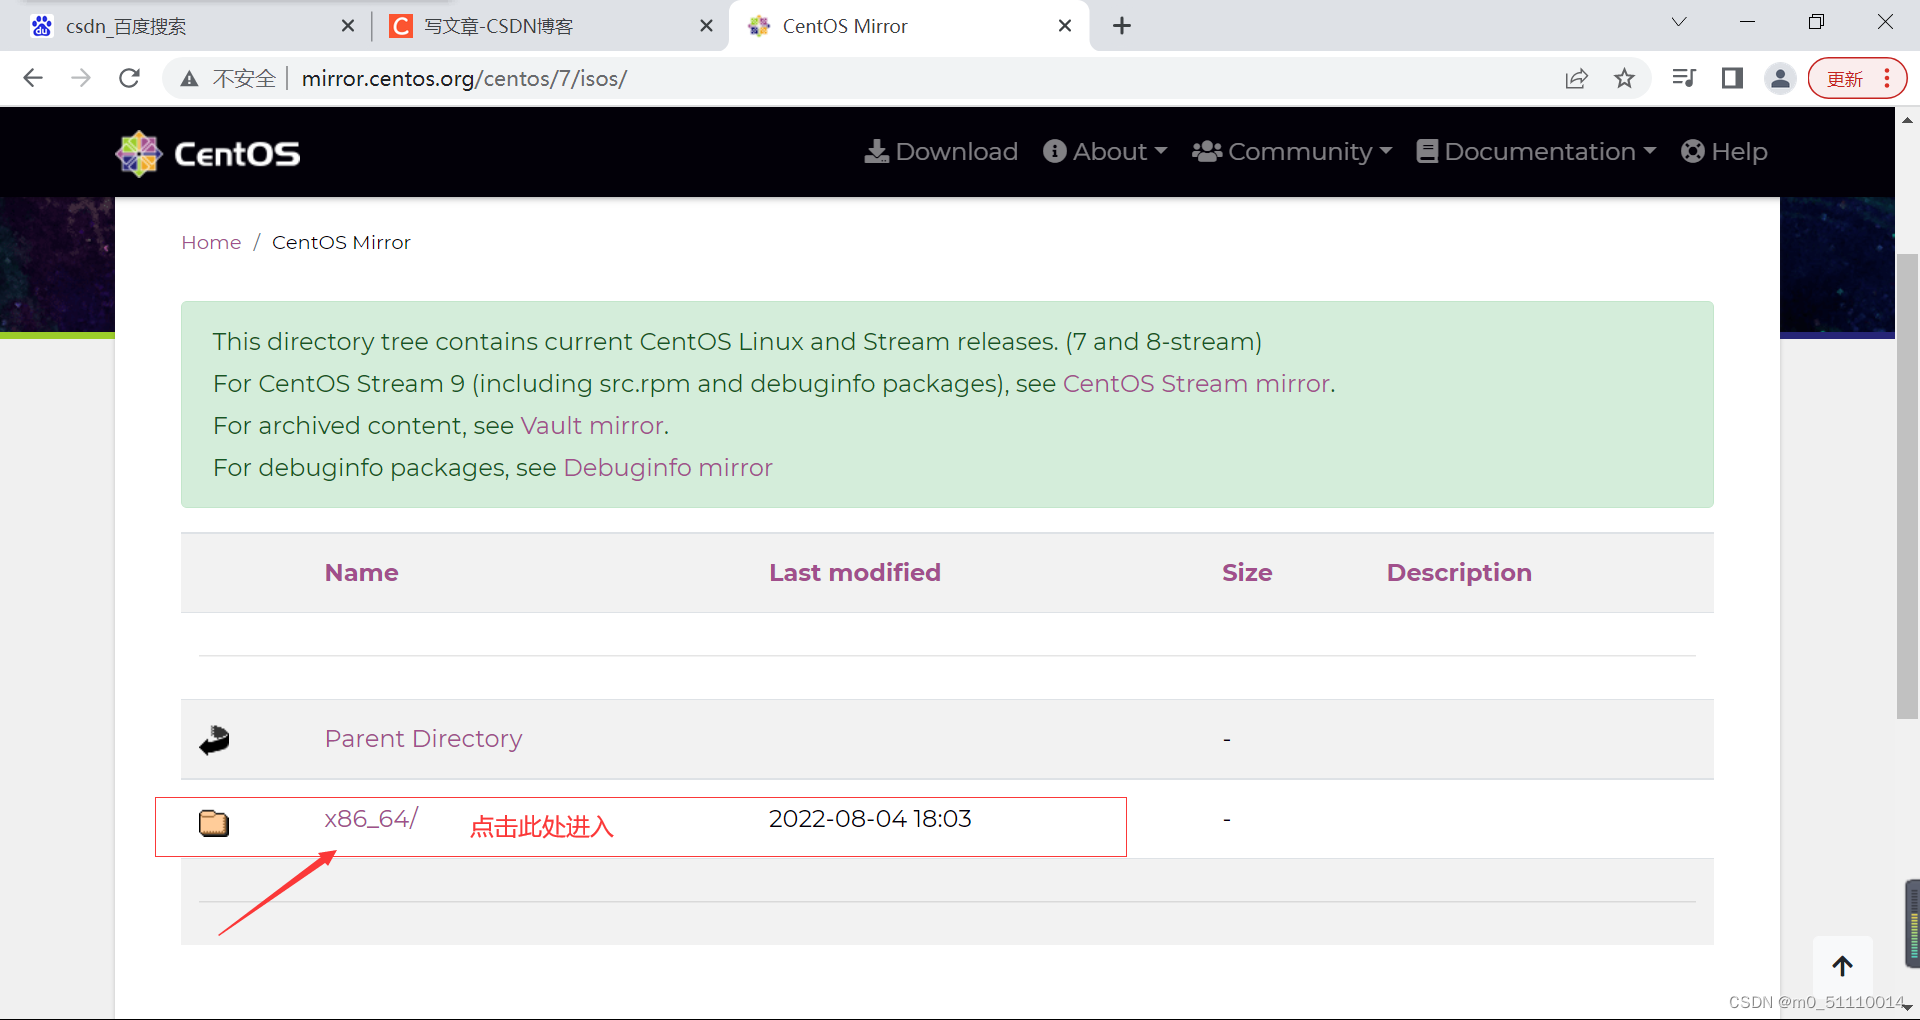Viewport: 1920px width, 1020px height.
Task: Open the Download nav link
Action: pyautogui.click(x=941, y=152)
